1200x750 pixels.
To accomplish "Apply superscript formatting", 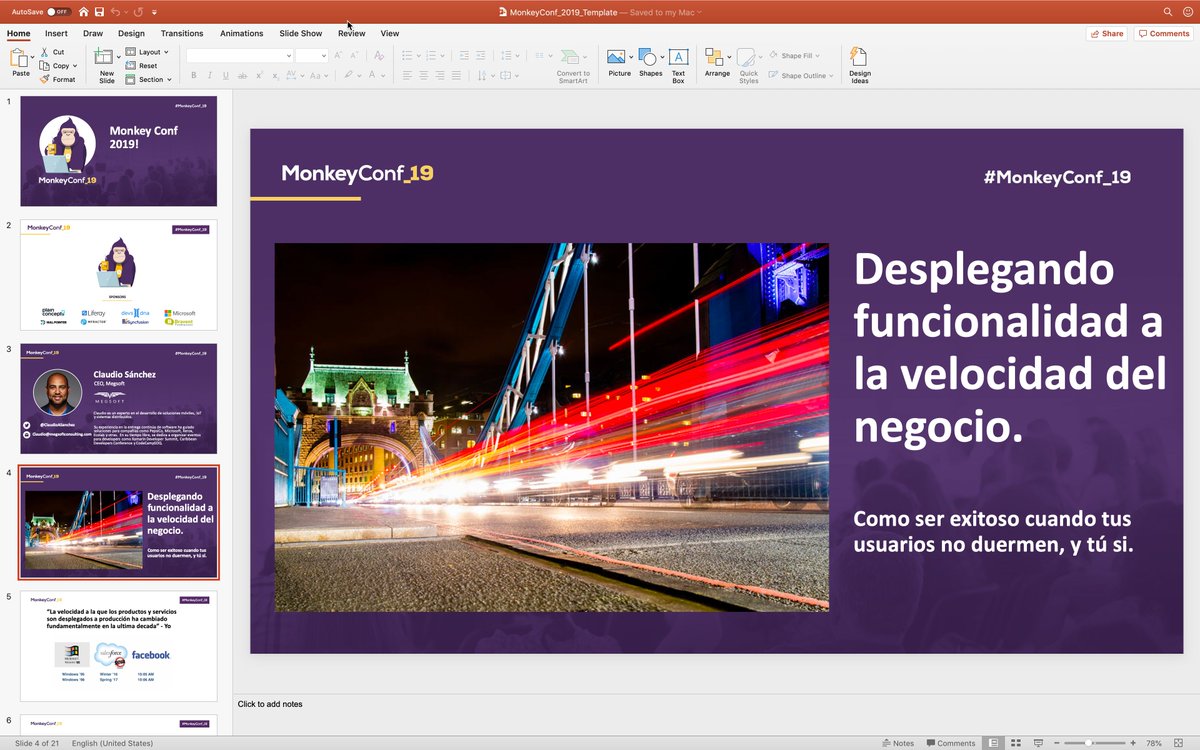I will (259, 75).
